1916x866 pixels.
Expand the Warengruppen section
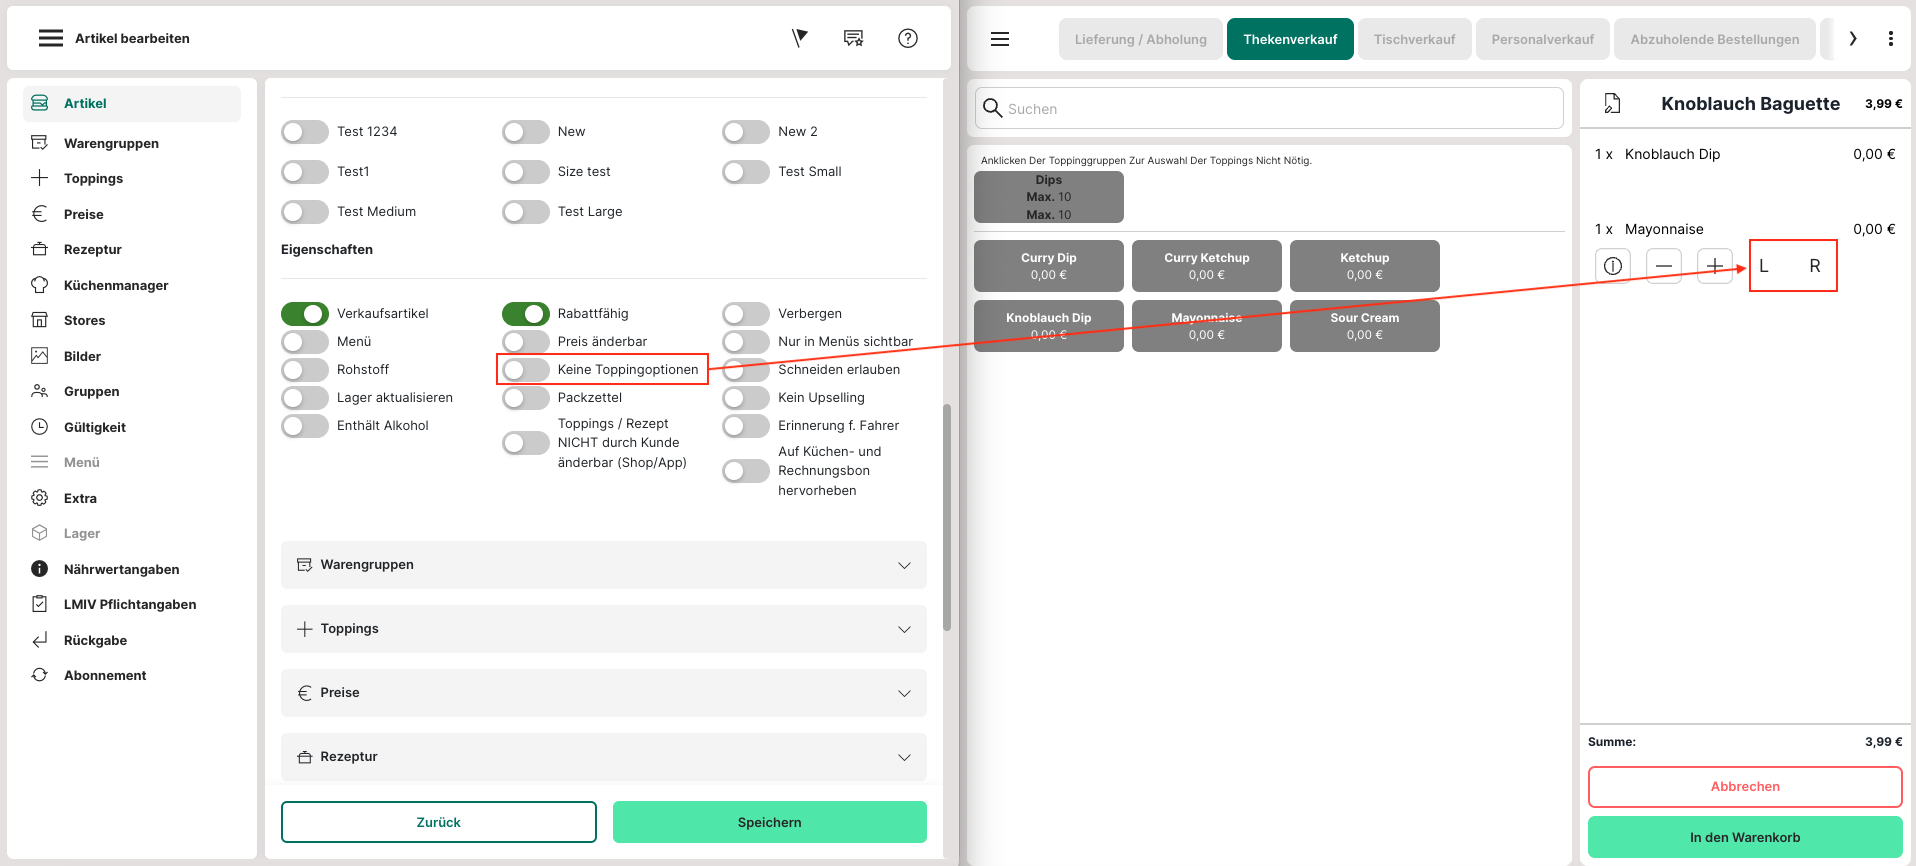click(x=603, y=565)
